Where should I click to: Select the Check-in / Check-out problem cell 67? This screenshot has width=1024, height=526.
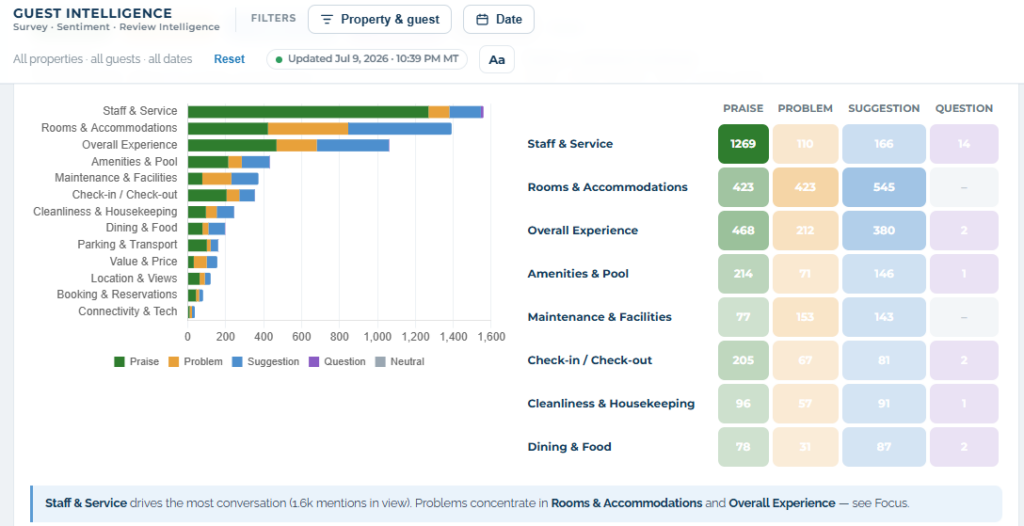[x=805, y=361]
